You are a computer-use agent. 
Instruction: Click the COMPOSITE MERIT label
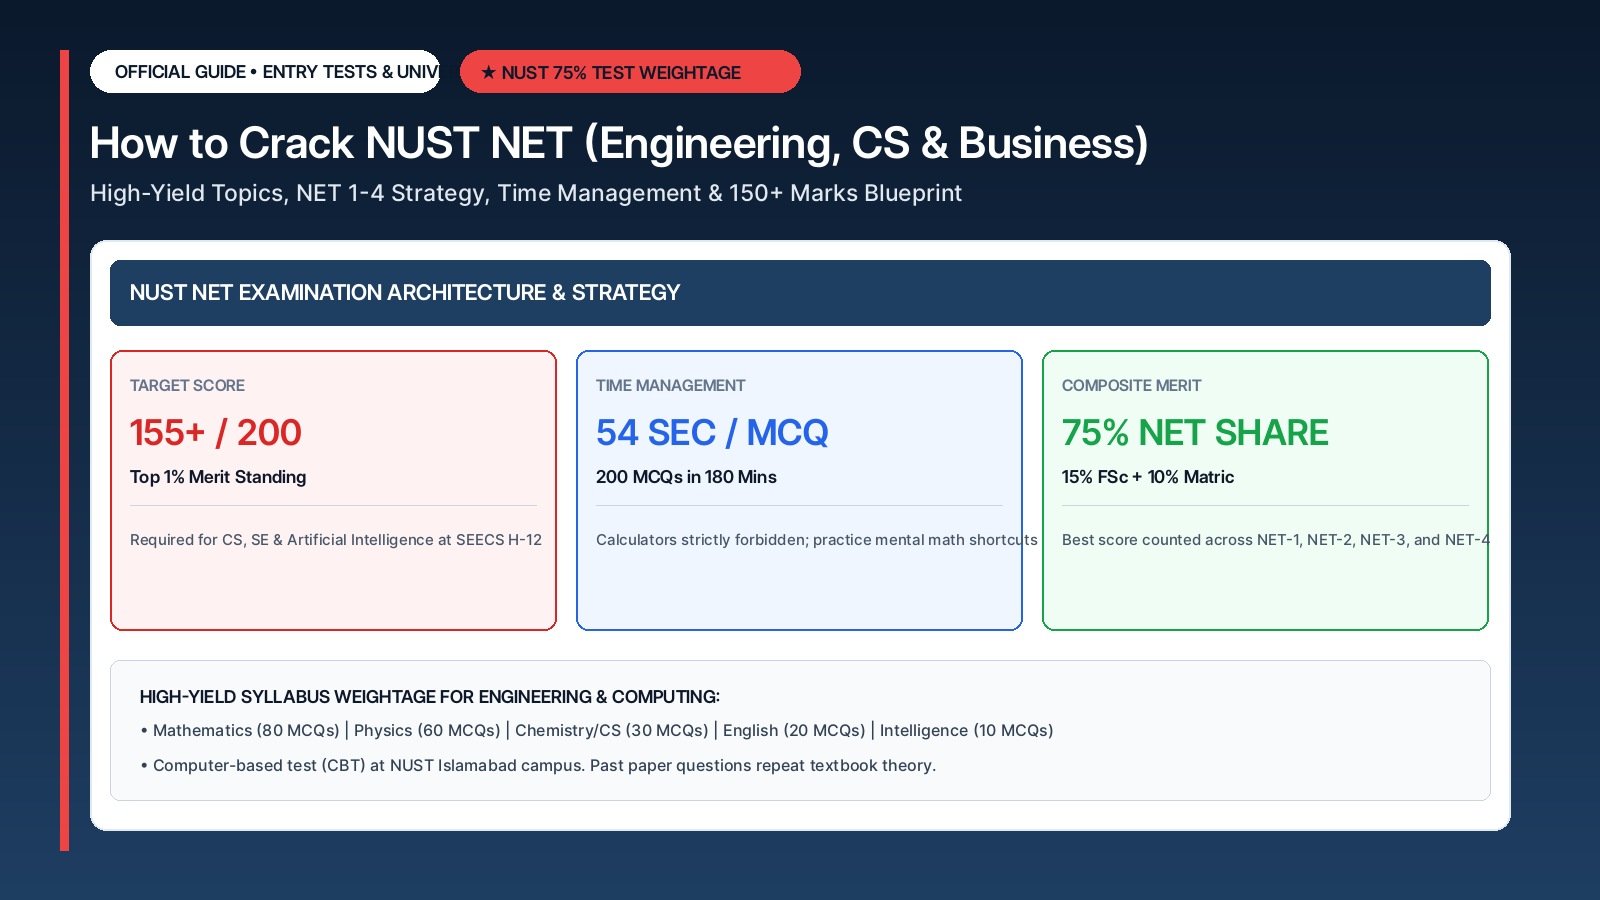[x=1131, y=386]
